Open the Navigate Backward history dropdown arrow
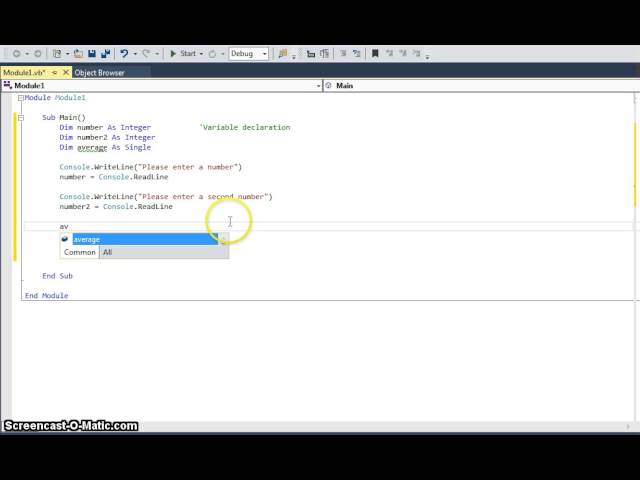 click(27, 53)
